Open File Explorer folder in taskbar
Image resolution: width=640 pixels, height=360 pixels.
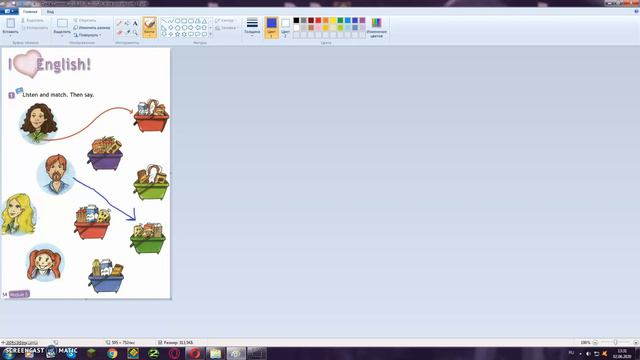215,353
